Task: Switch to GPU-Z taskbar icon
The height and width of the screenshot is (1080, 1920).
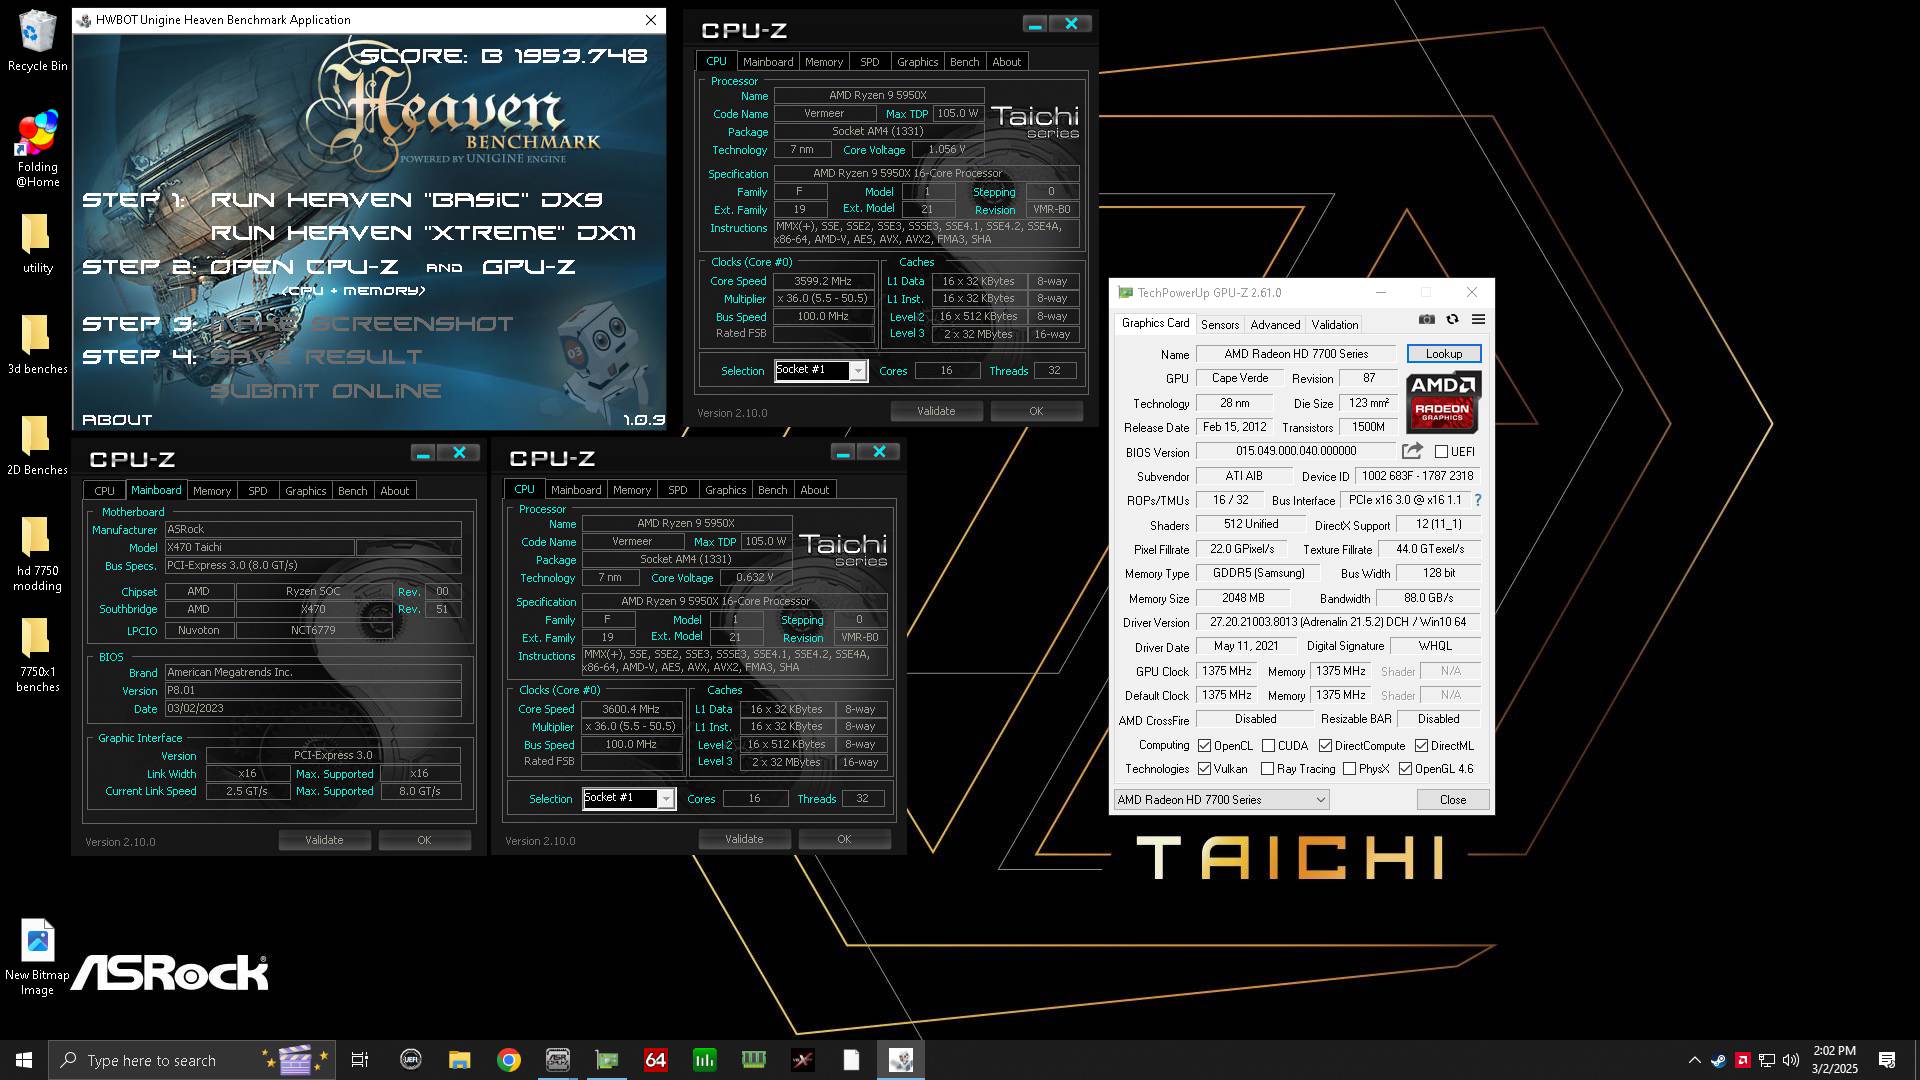Action: [606, 1060]
